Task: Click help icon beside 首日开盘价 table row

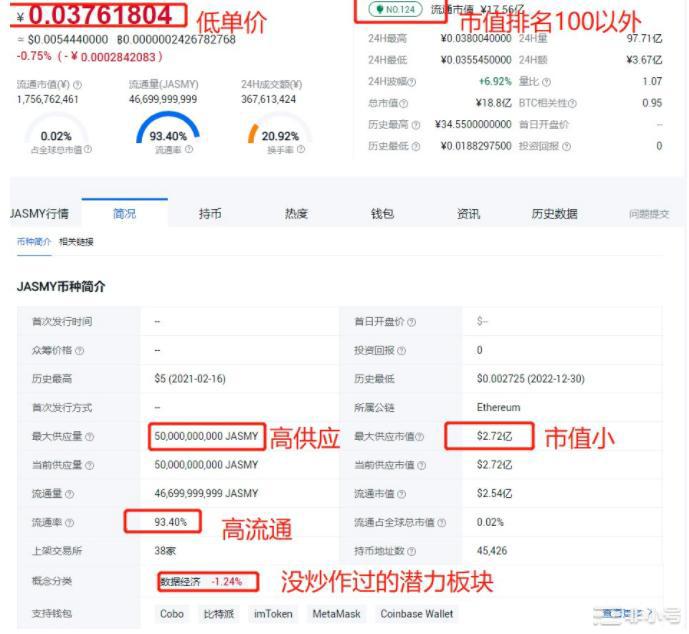Action: 411,322
